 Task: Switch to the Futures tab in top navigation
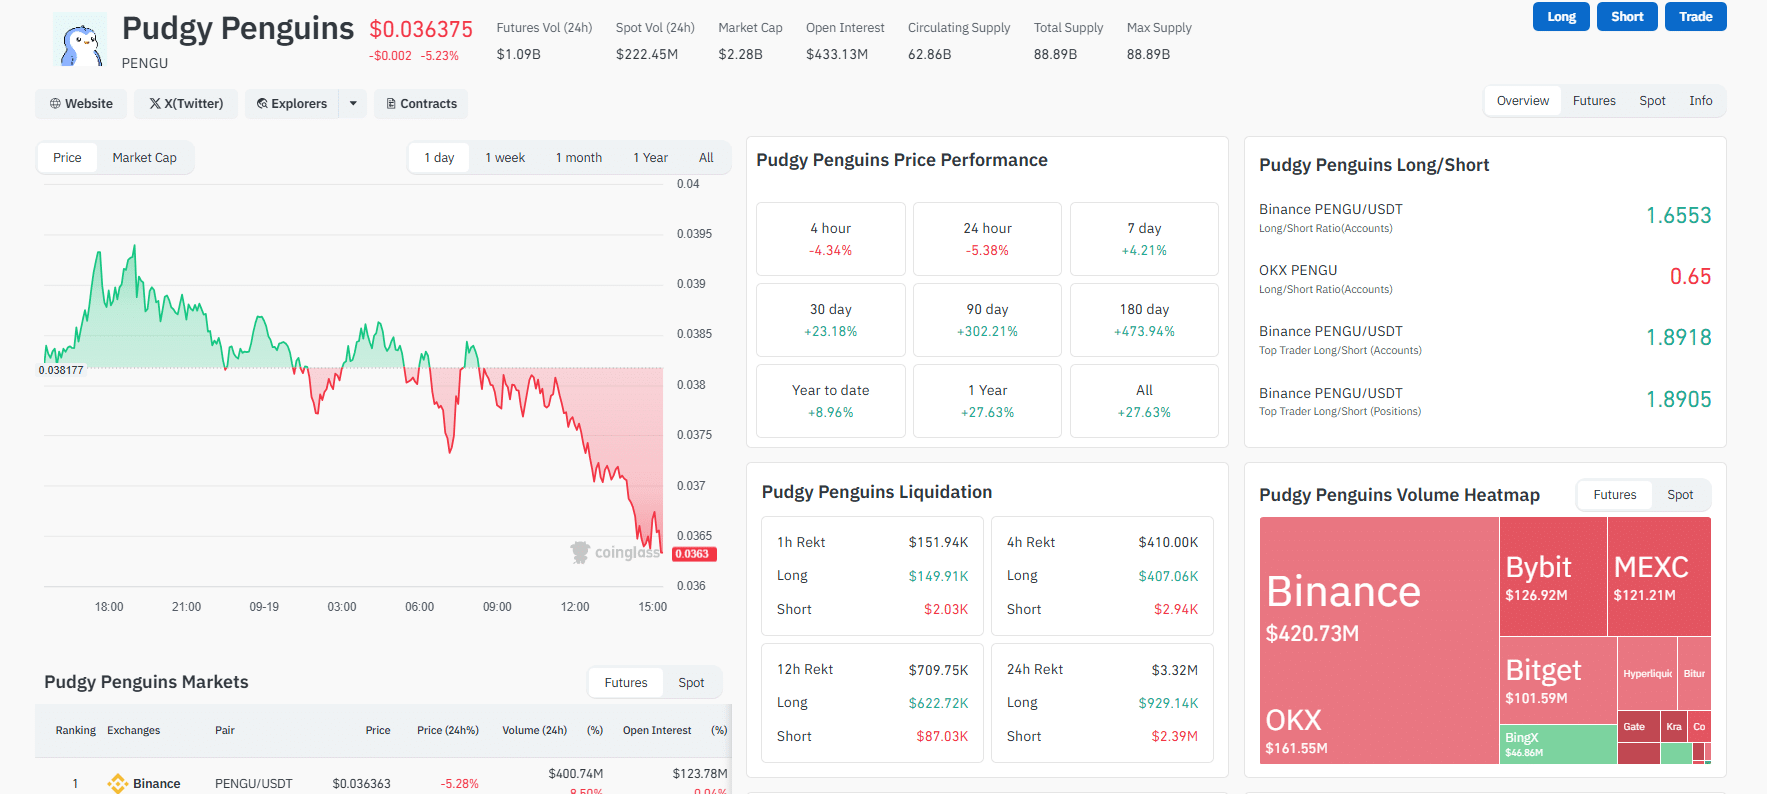point(1594,101)
